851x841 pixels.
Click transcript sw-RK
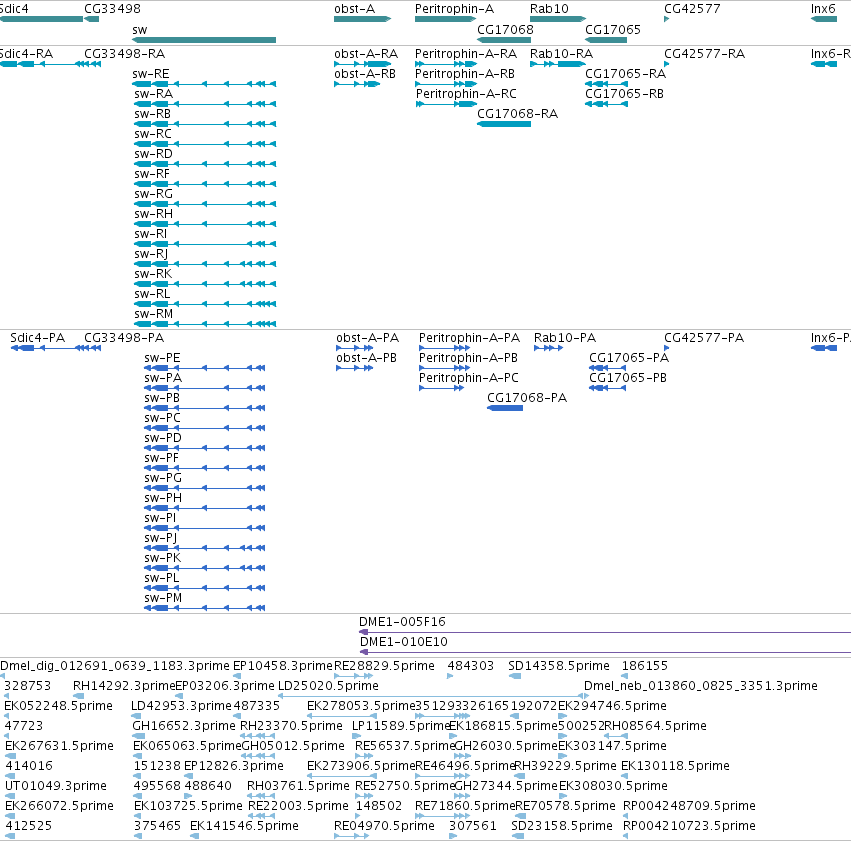204,284
